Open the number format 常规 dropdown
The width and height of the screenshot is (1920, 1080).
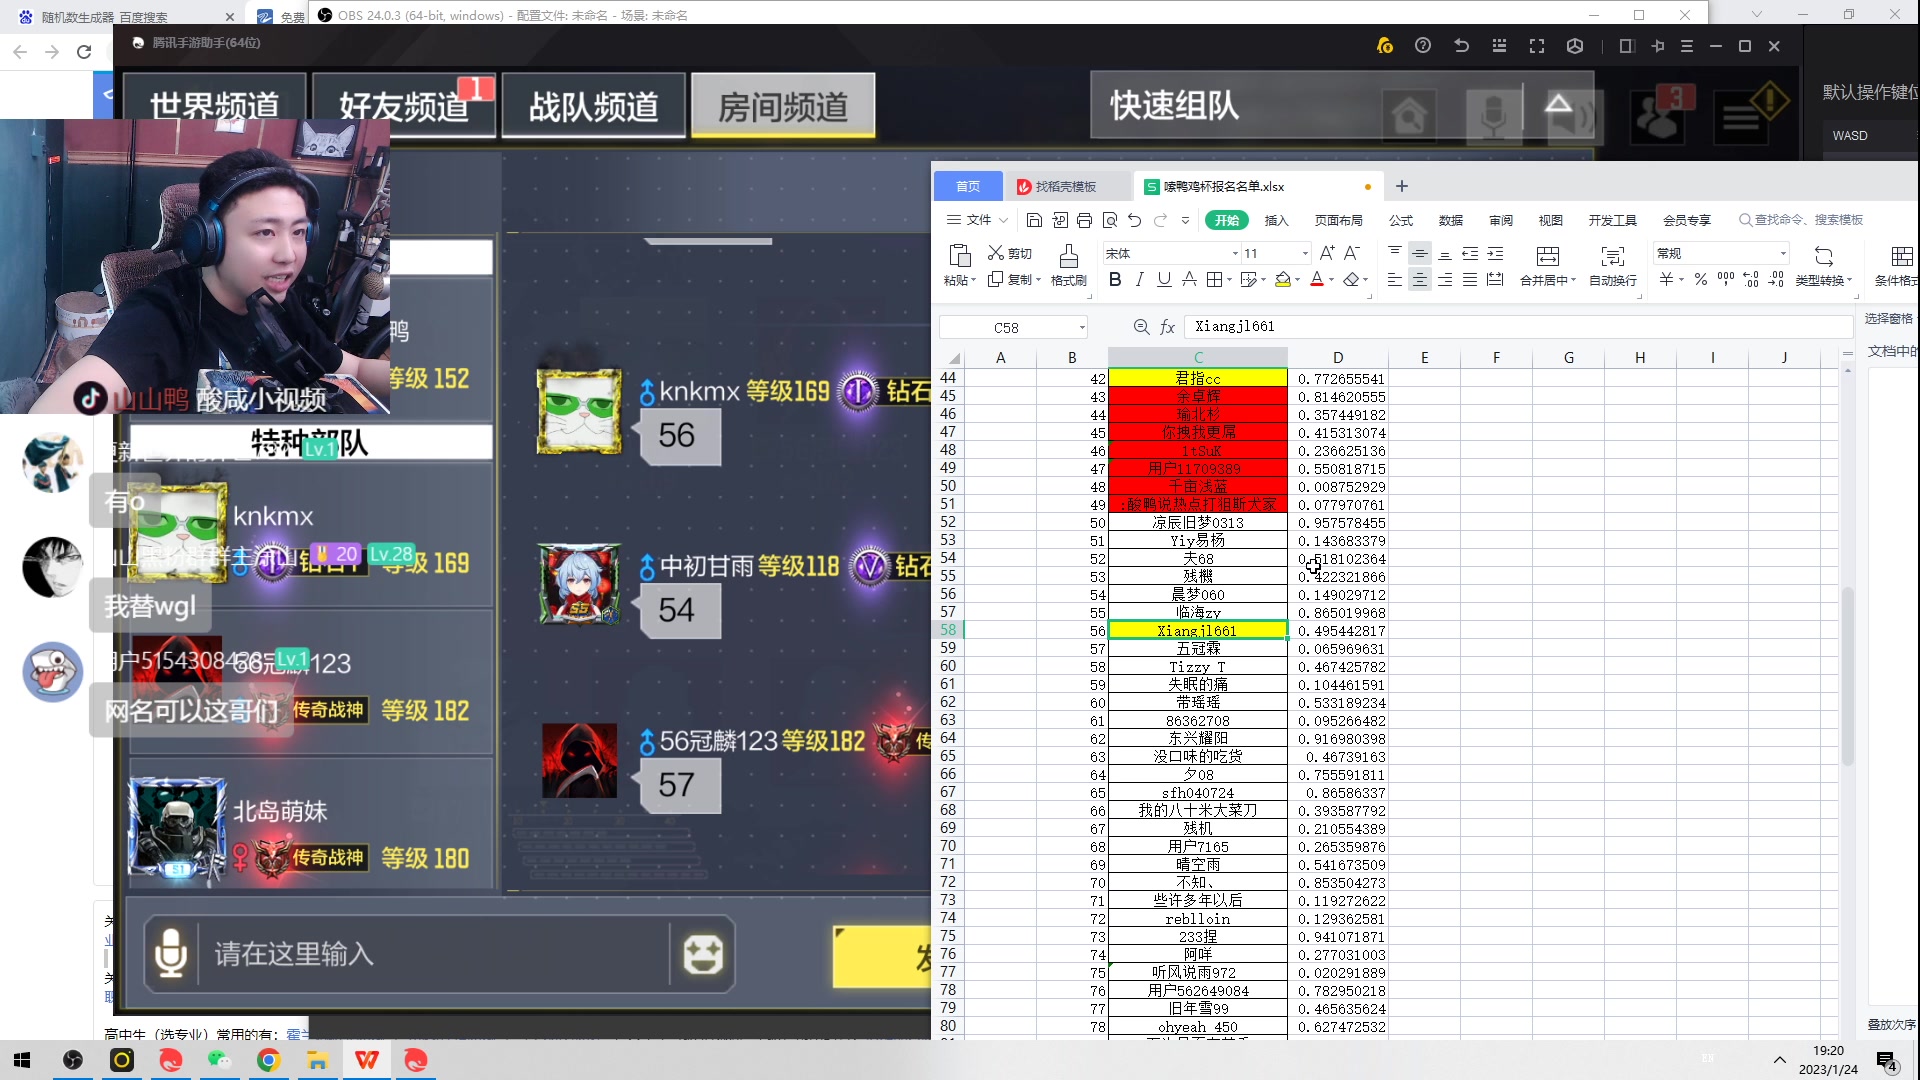coord(1783,254)
